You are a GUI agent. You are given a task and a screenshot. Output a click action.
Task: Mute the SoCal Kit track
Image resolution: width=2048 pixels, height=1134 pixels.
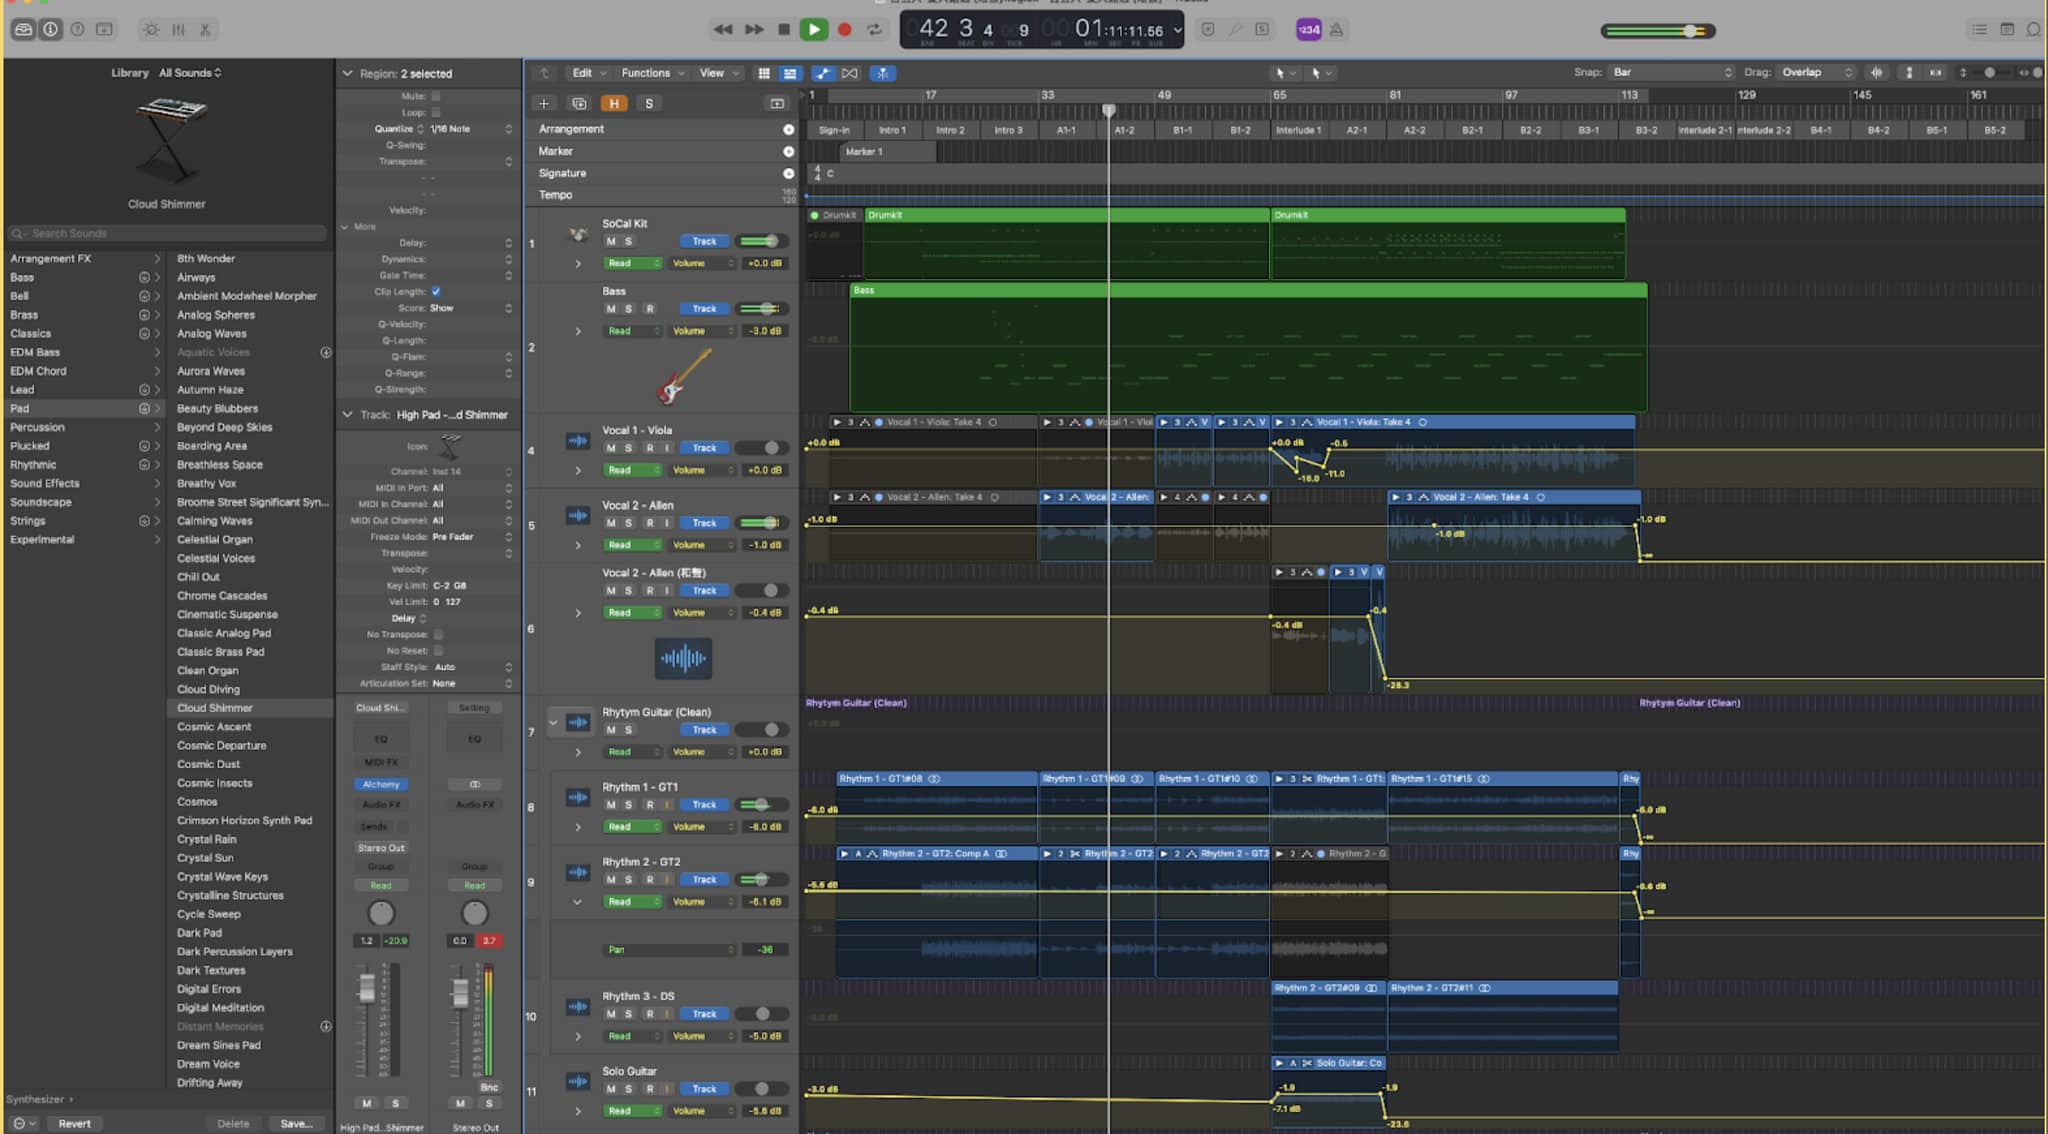point(611,241)
